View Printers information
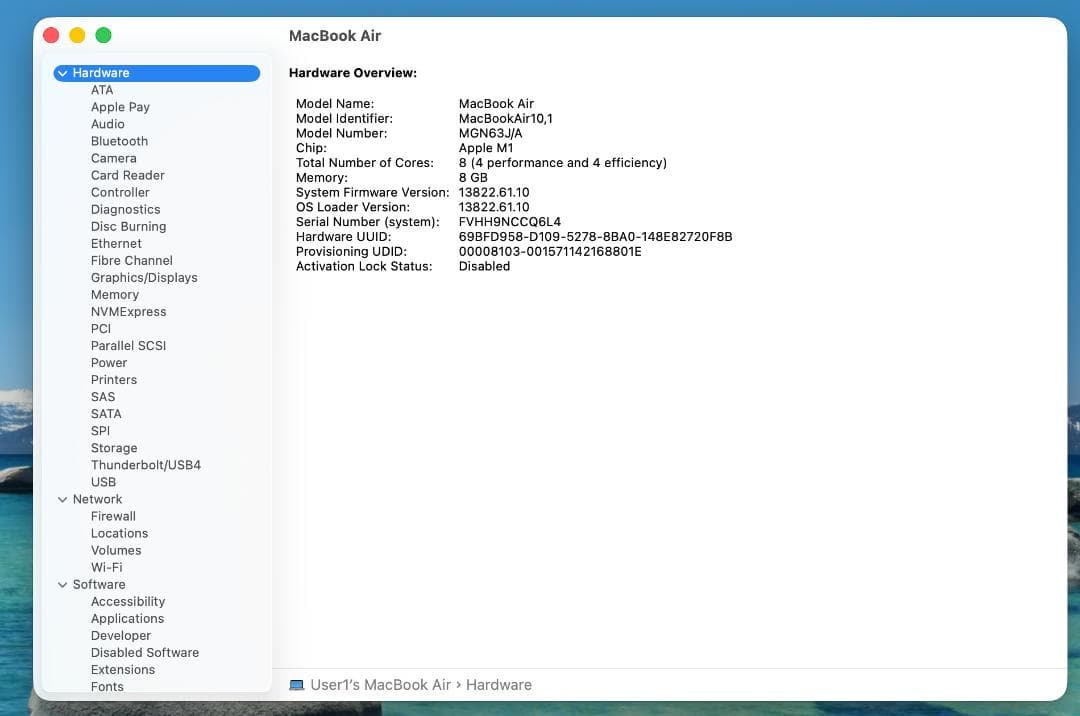This screenshot has height=716, width=1080. point(113,380)
